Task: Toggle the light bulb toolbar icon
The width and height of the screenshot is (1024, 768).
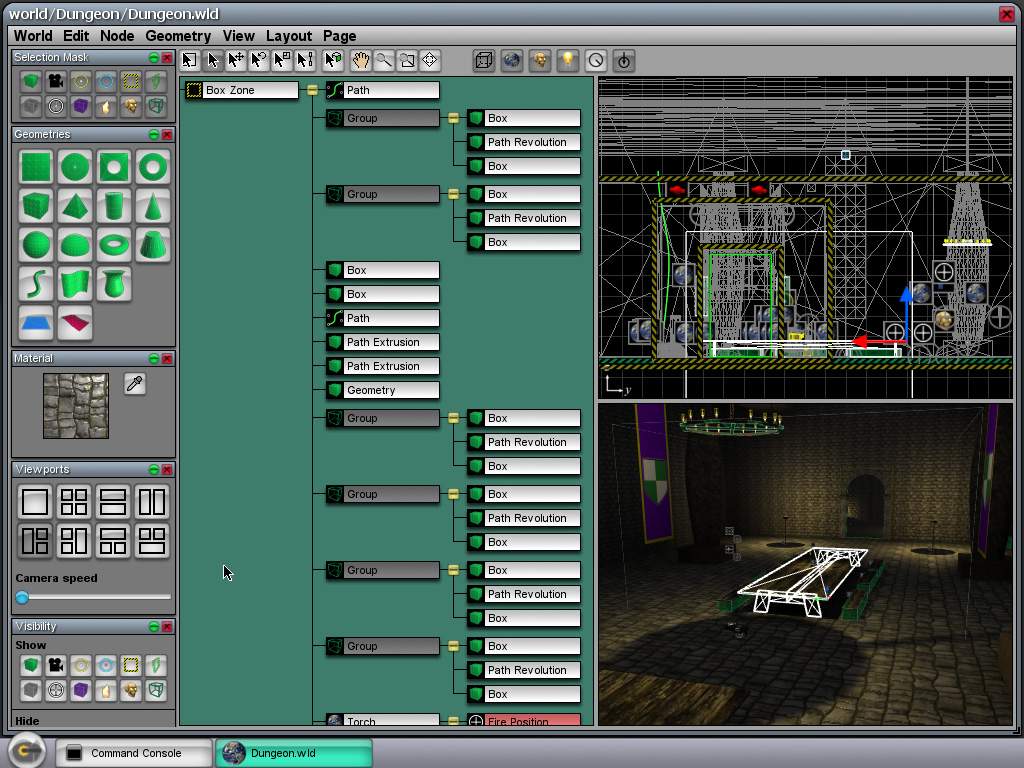Action: 568,61
